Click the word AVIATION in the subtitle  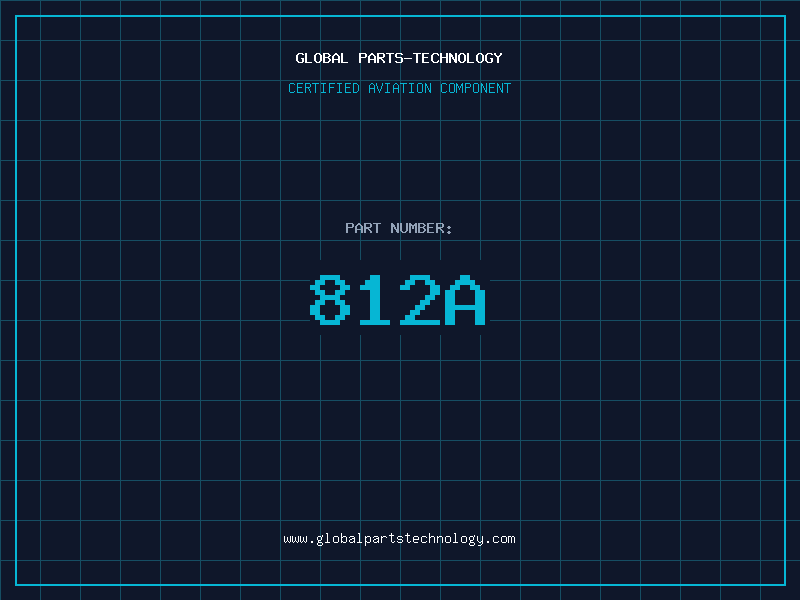[x=400, y=88]
